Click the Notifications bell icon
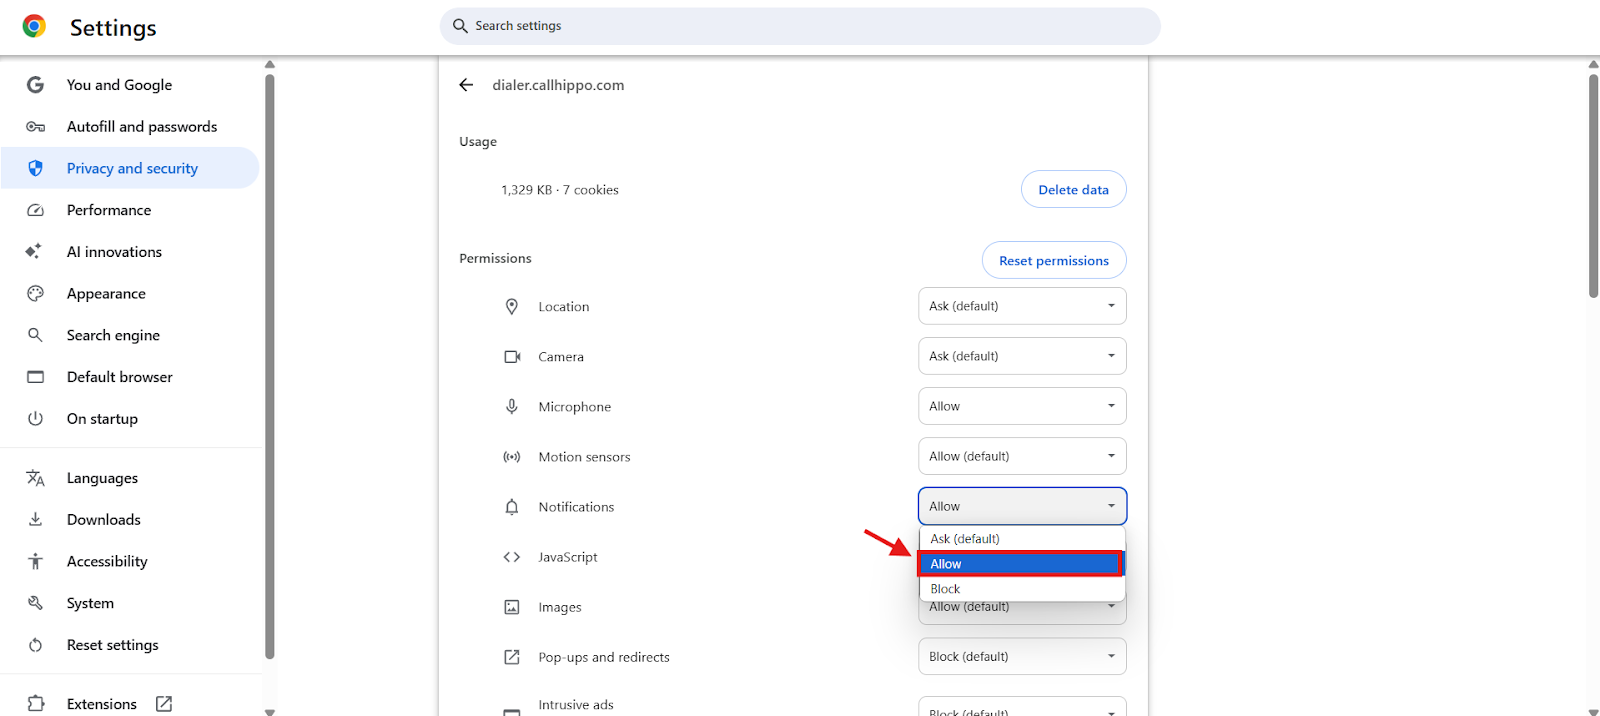1600x716 pixels. tap(512, 507)
